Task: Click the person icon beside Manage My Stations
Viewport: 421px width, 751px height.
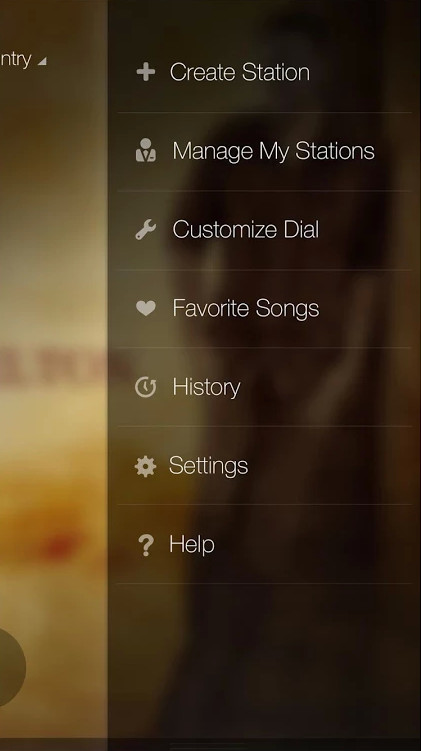Action: pos(146,150)
